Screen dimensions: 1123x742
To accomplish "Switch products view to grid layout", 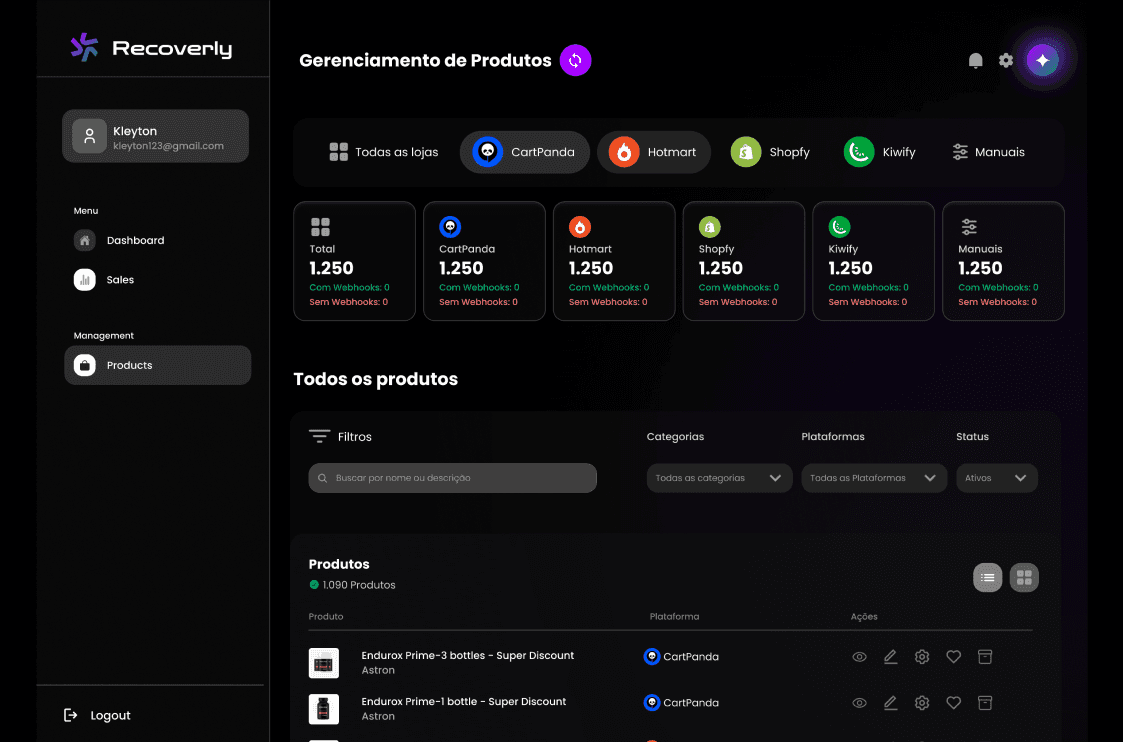I will (1023, 577).
